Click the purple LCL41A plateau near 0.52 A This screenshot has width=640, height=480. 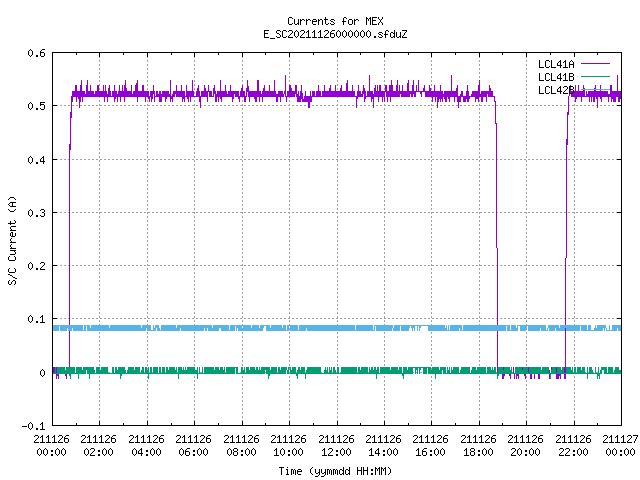point(282,94)
